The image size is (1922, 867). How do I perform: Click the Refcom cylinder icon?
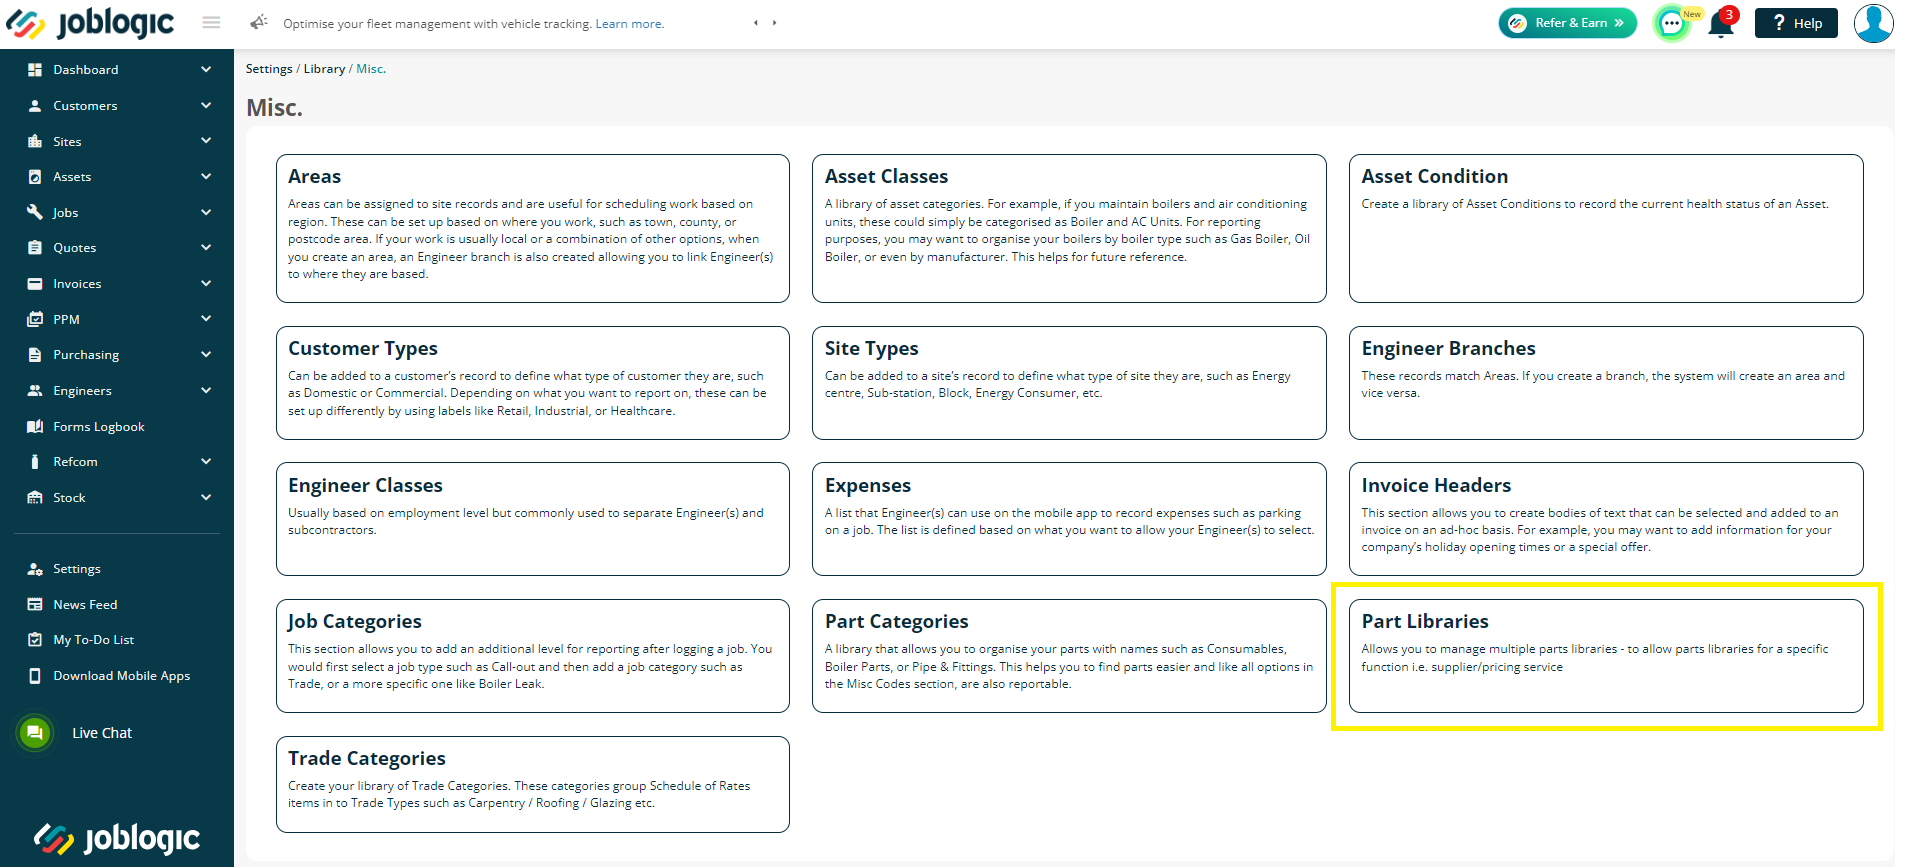pyautogui.click(x=35, y=462)
